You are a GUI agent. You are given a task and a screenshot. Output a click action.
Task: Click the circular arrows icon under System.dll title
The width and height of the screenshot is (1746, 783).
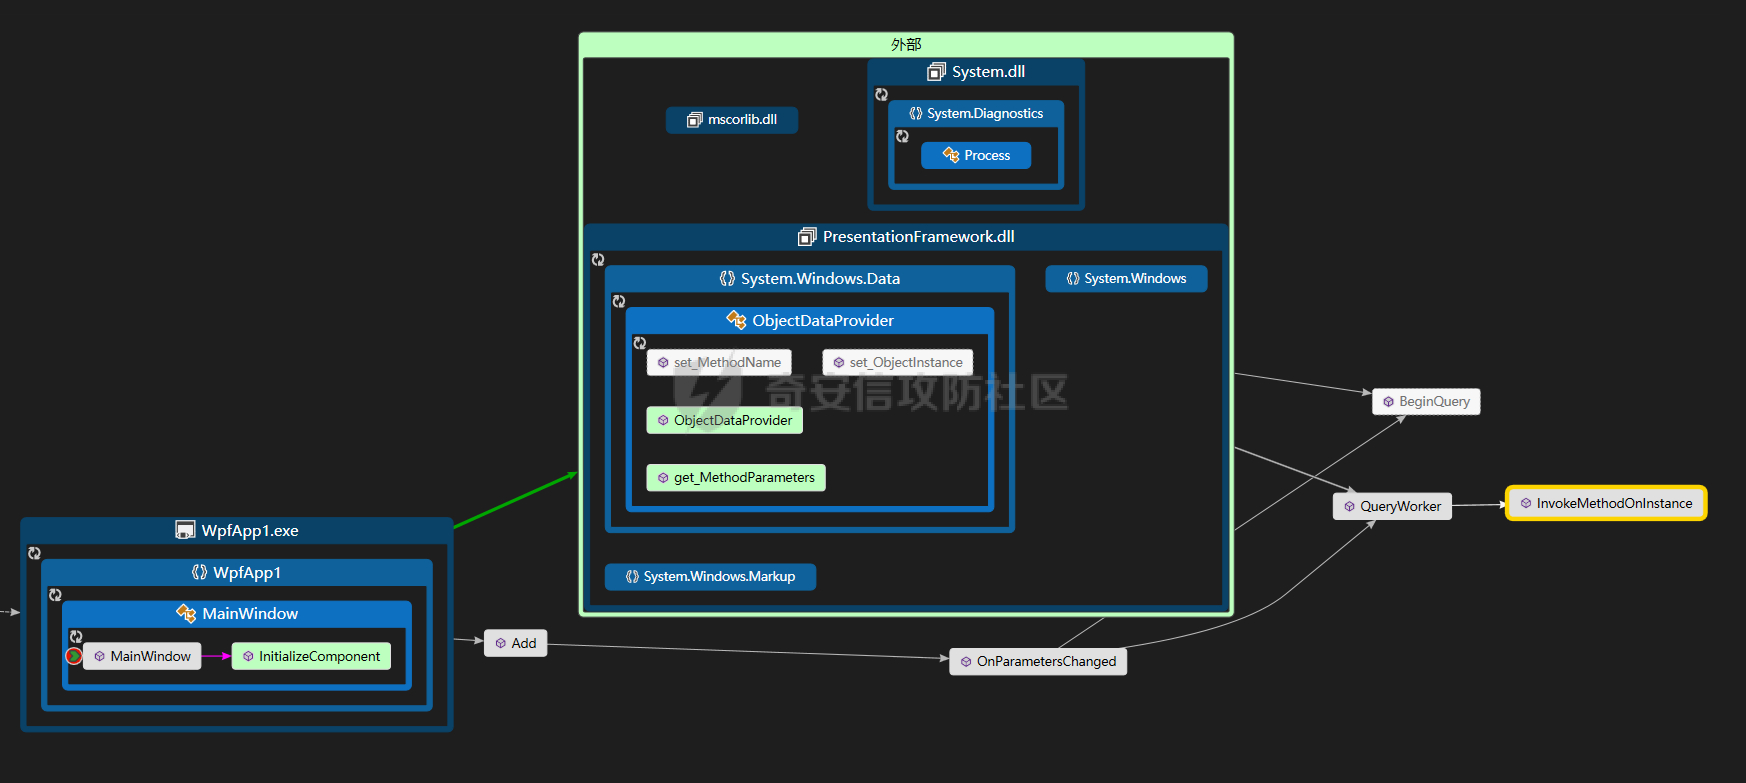tap(881, 95)
